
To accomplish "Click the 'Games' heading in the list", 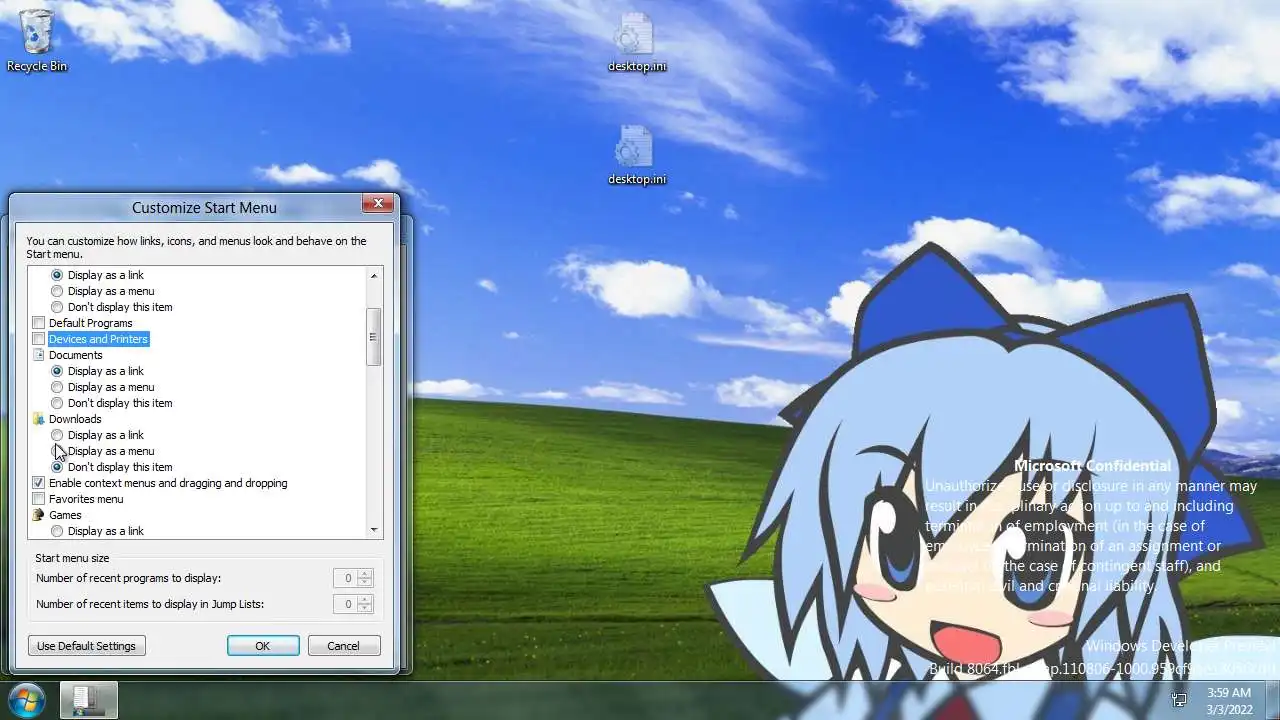I will pyautogui.click(x=65, y=515).
